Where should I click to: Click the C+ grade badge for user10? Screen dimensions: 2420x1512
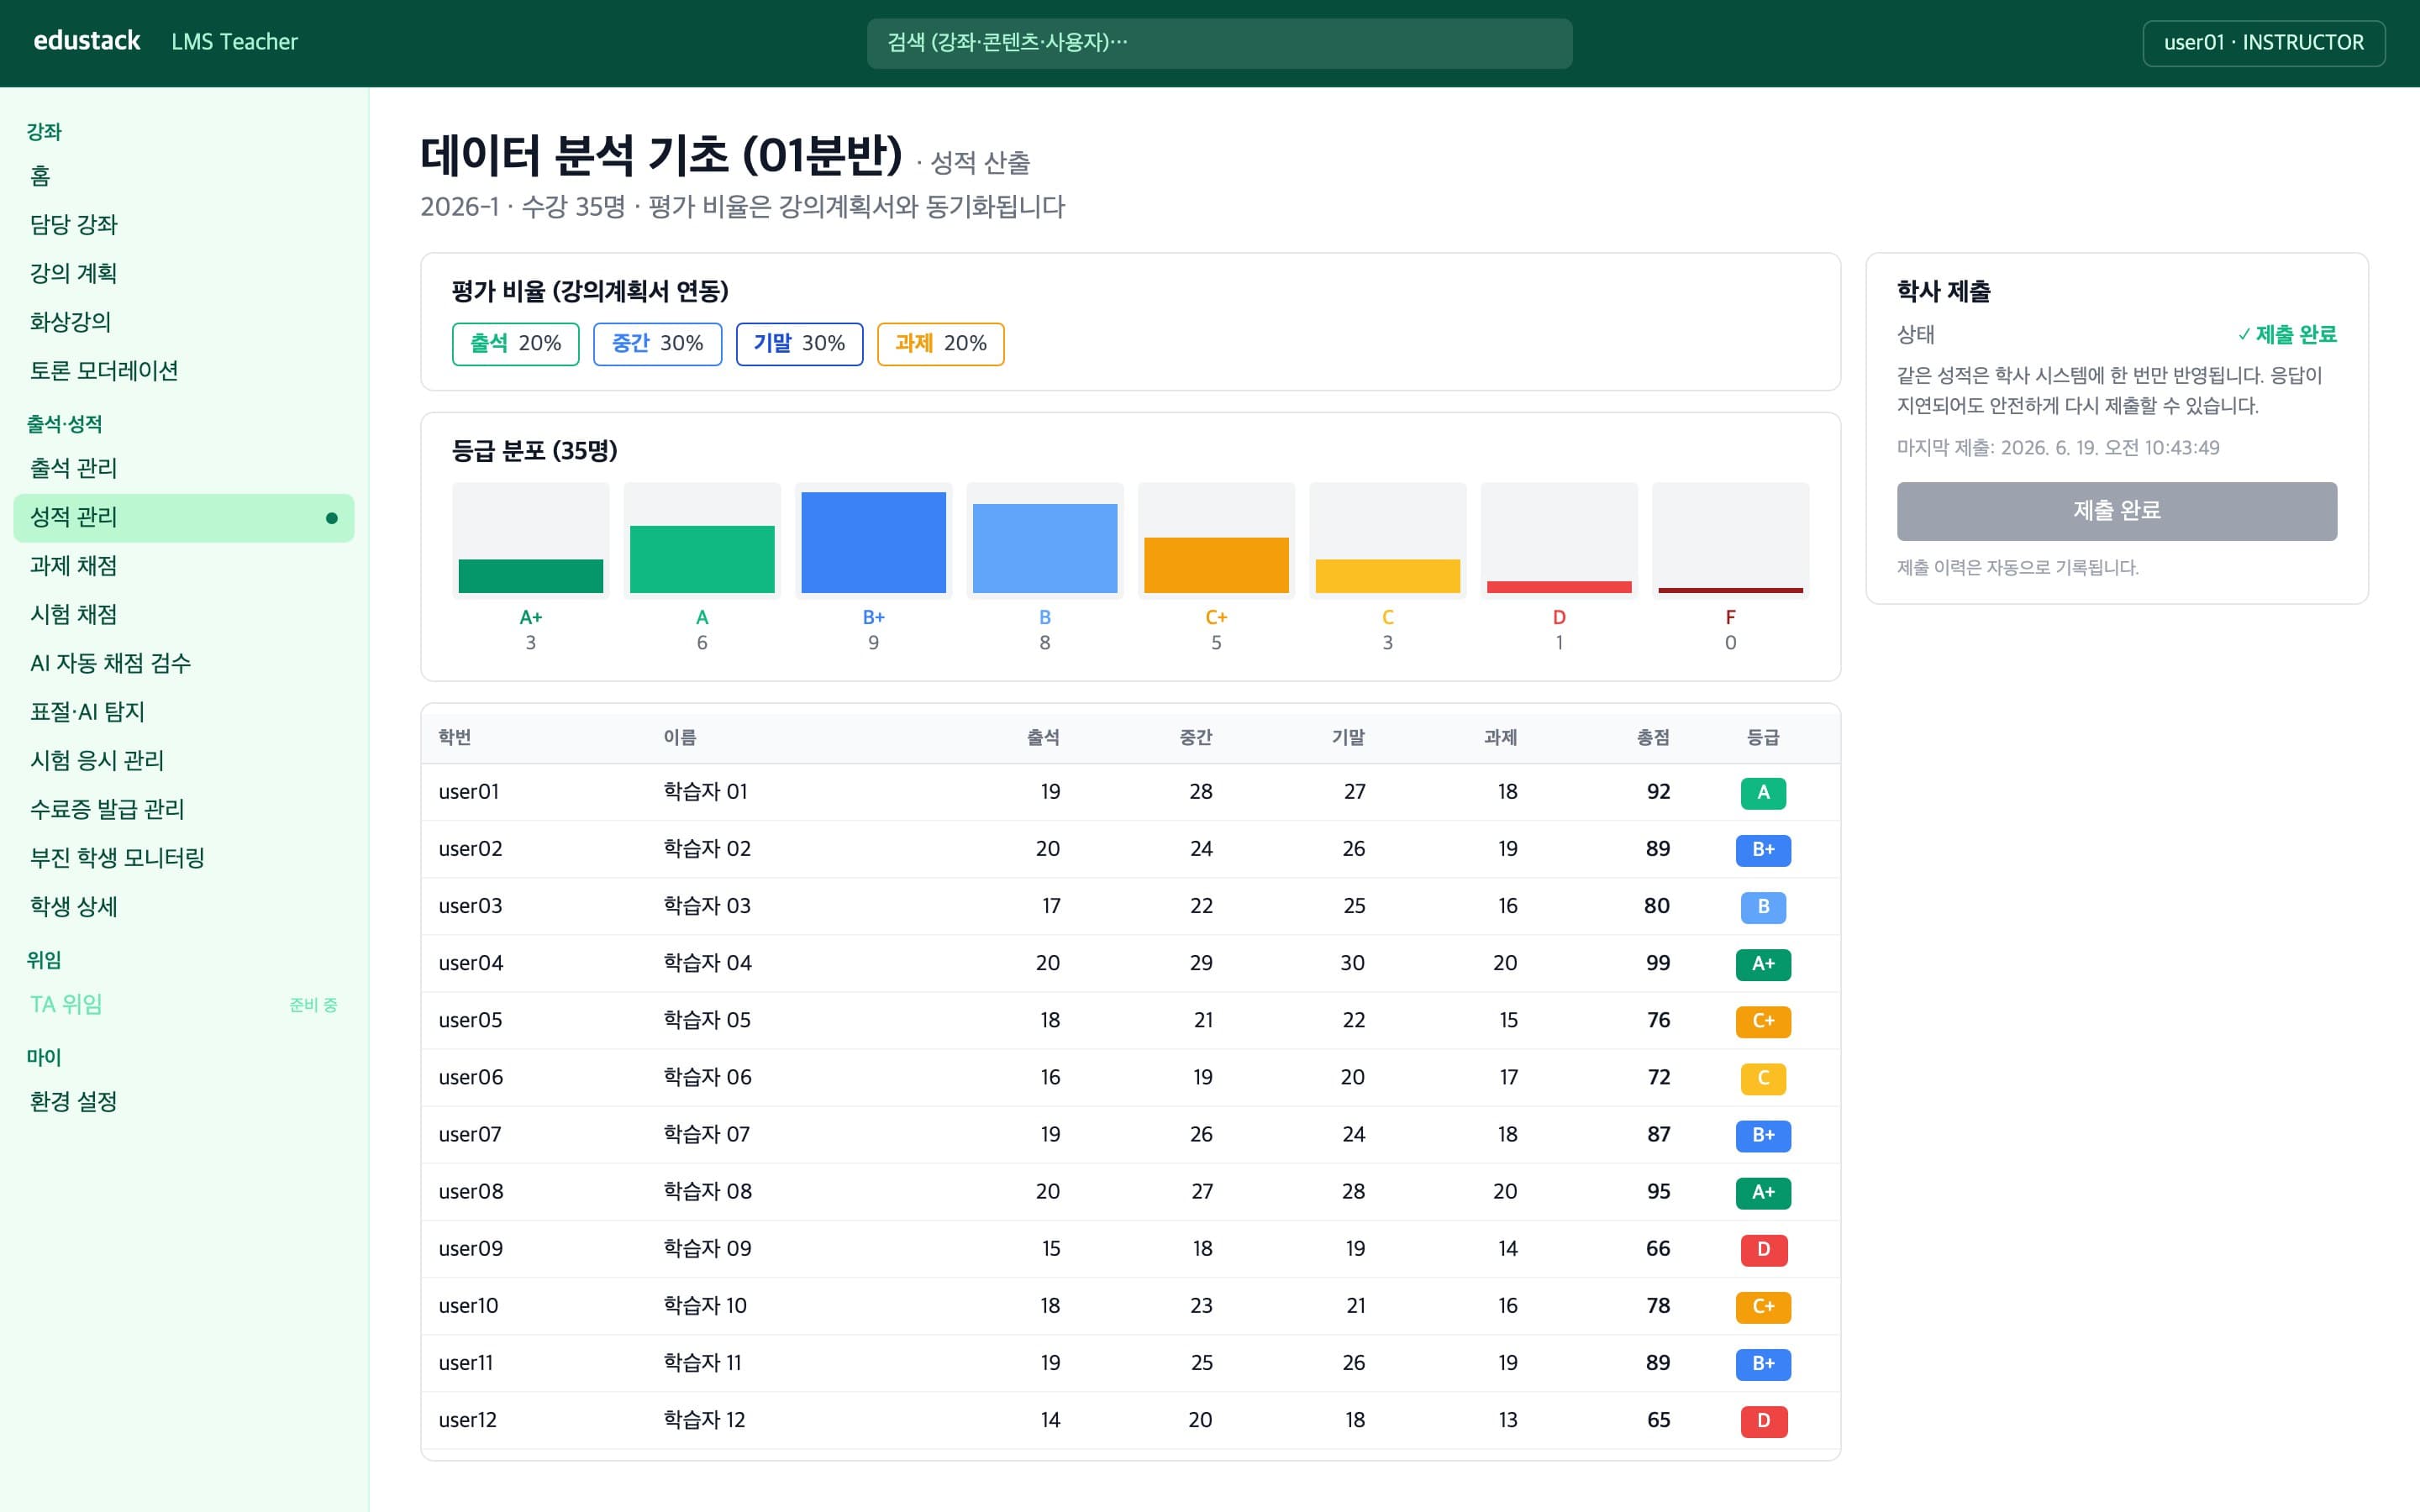point(1763,1306)
